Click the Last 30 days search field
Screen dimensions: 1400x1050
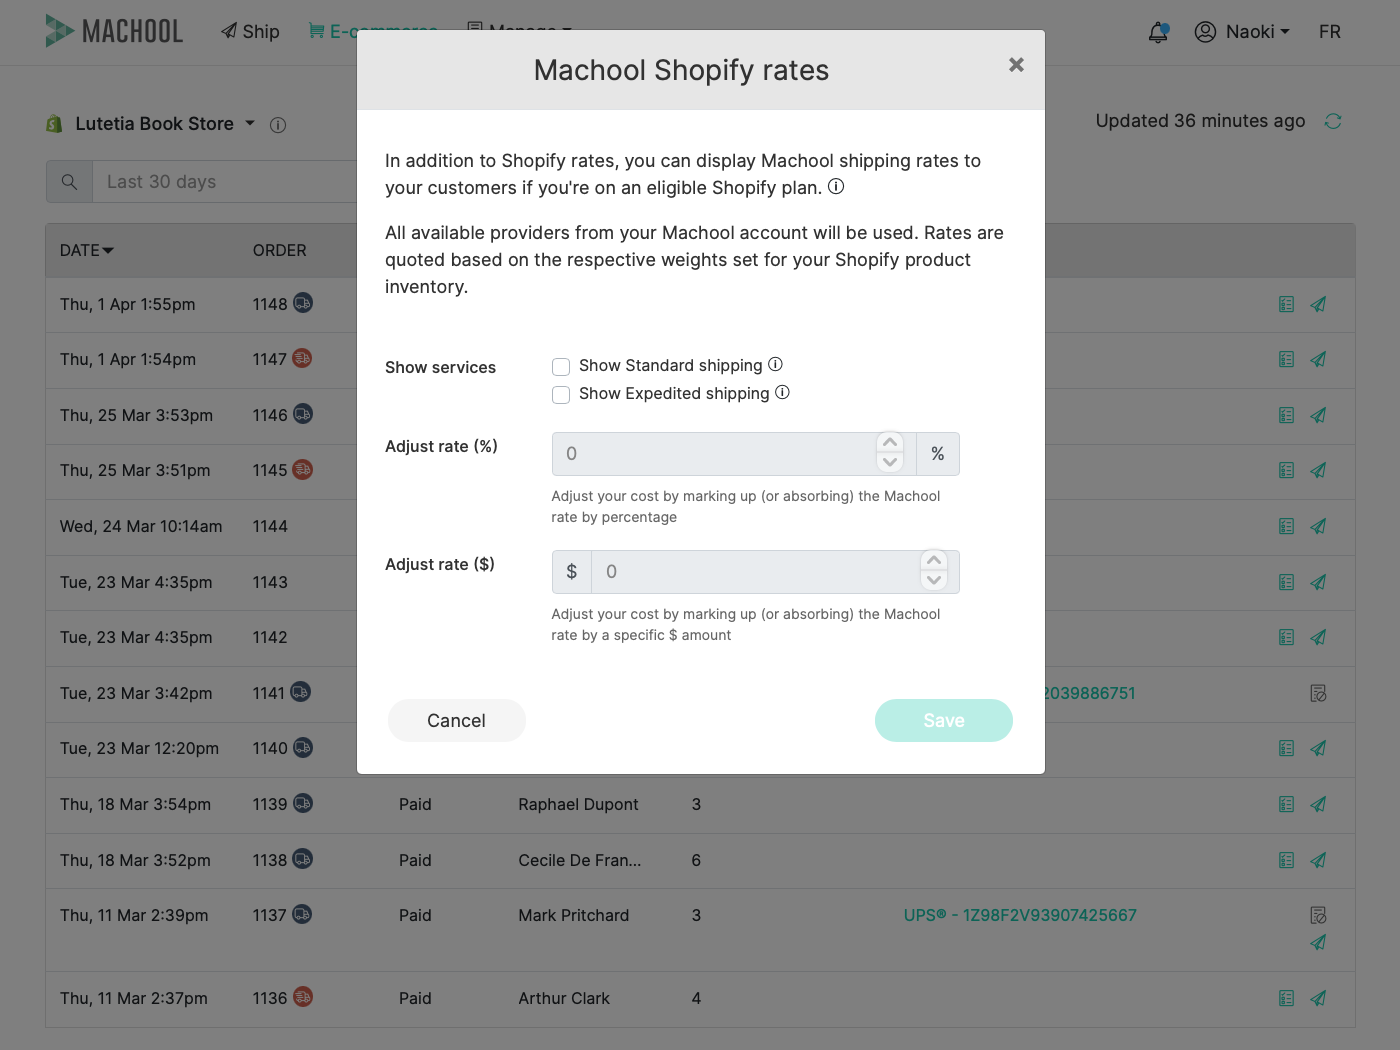tap(225, 182)
